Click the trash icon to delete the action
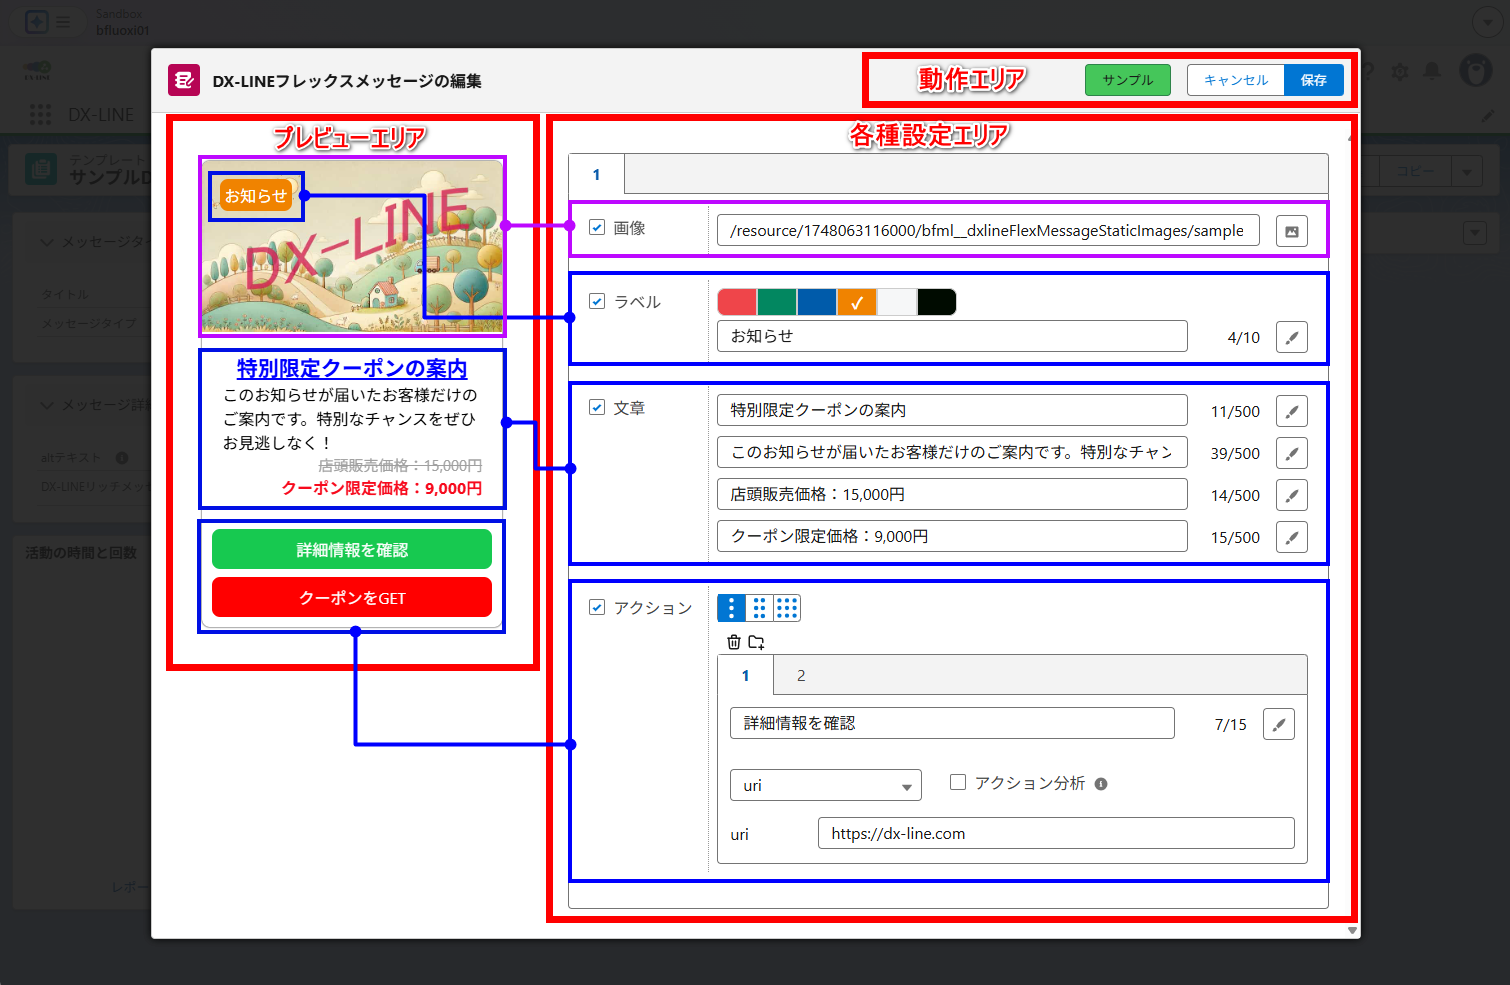1510x985 pixels. click(x=735, y=641)
